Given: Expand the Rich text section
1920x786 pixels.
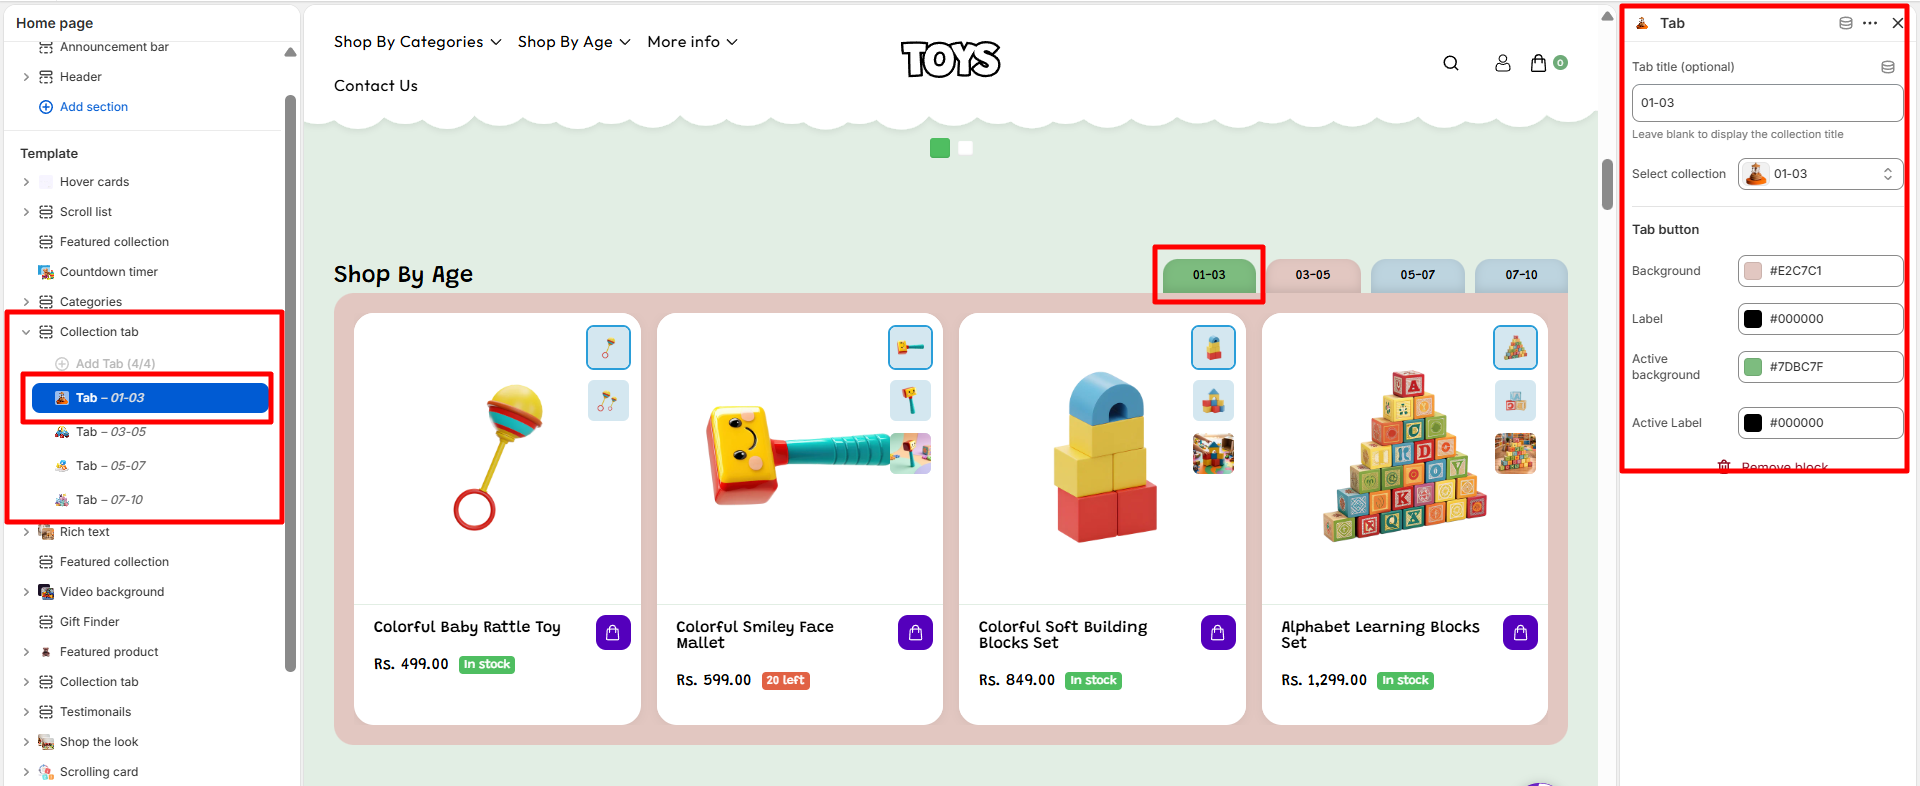Looking at the screenshot, I should 26,532.
